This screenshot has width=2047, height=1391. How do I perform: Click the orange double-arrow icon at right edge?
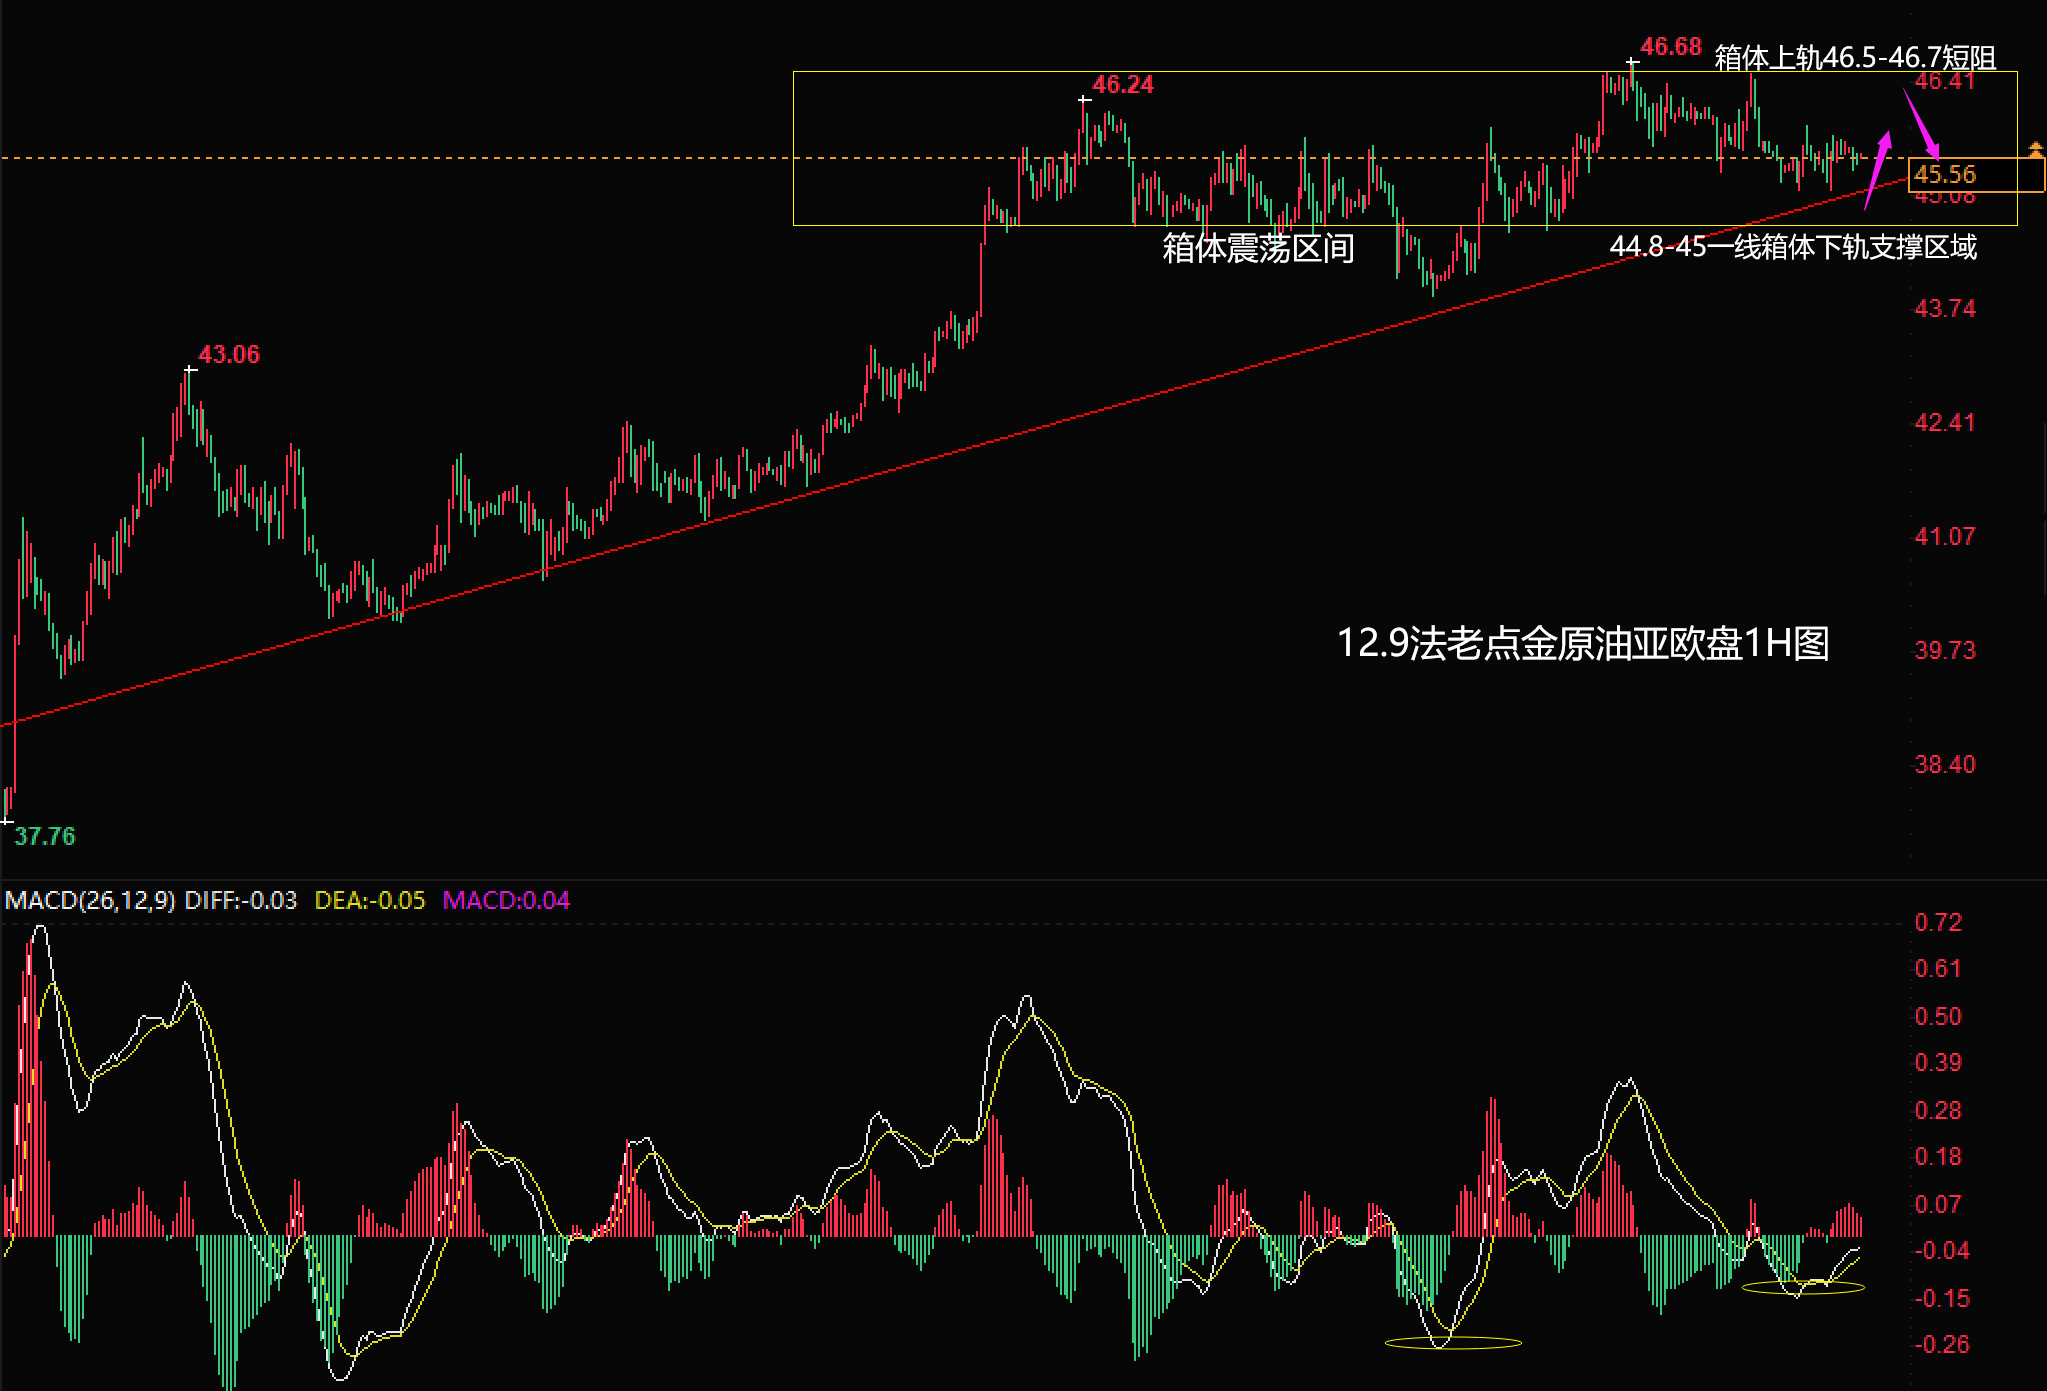[x=2035, y=150]
